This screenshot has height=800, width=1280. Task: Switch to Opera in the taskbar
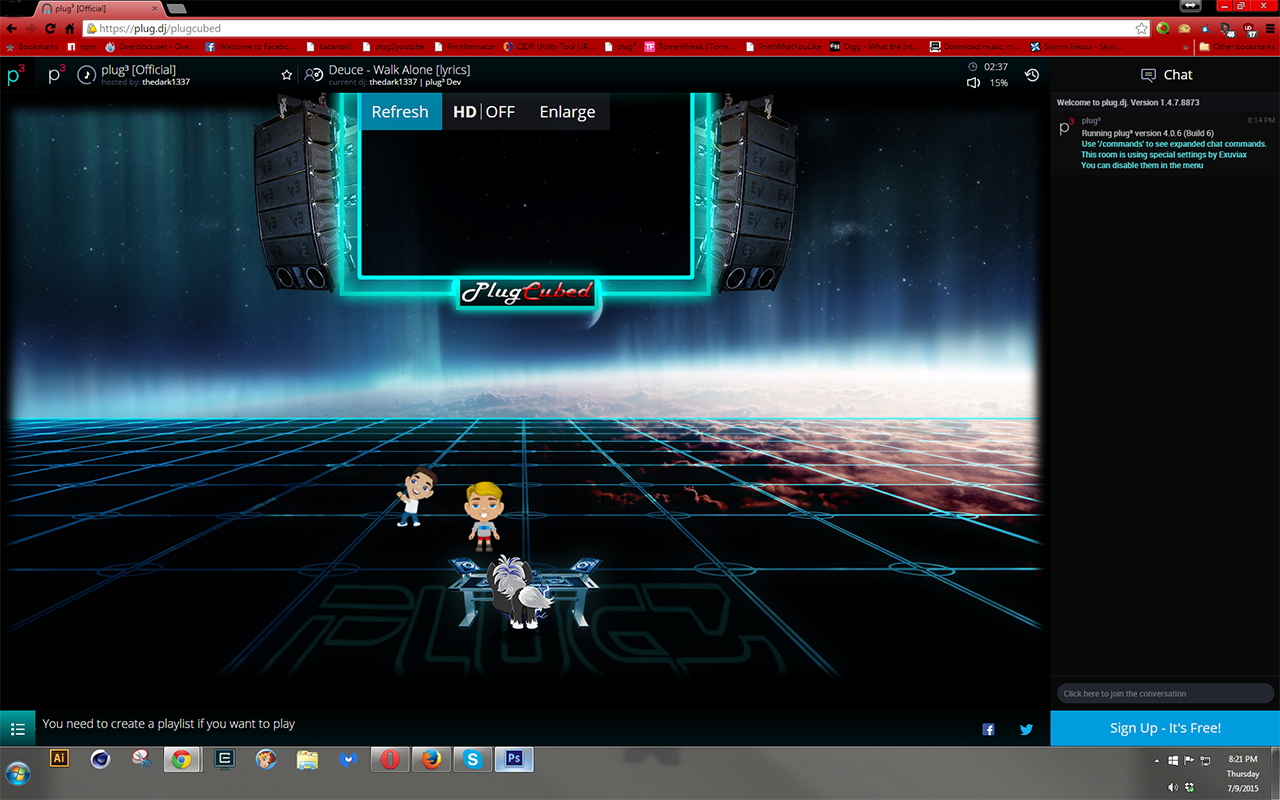(390, 759)
